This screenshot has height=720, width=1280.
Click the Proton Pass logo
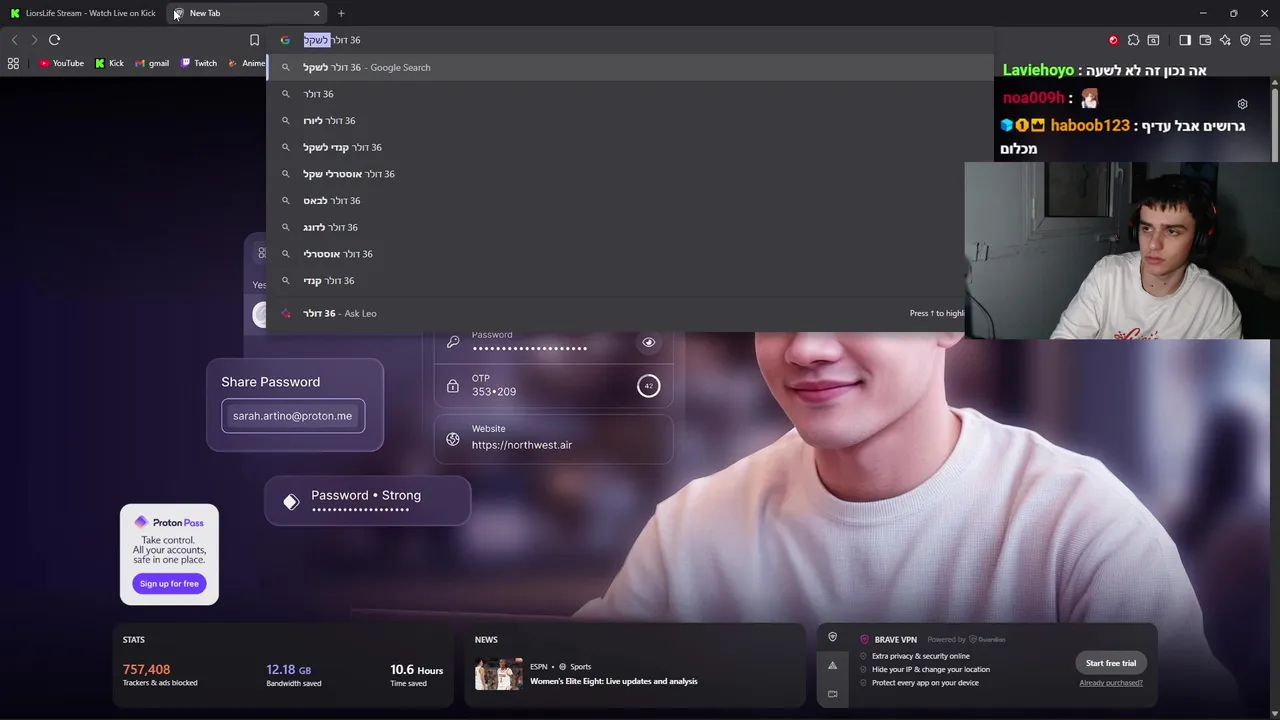click(169, 522)
